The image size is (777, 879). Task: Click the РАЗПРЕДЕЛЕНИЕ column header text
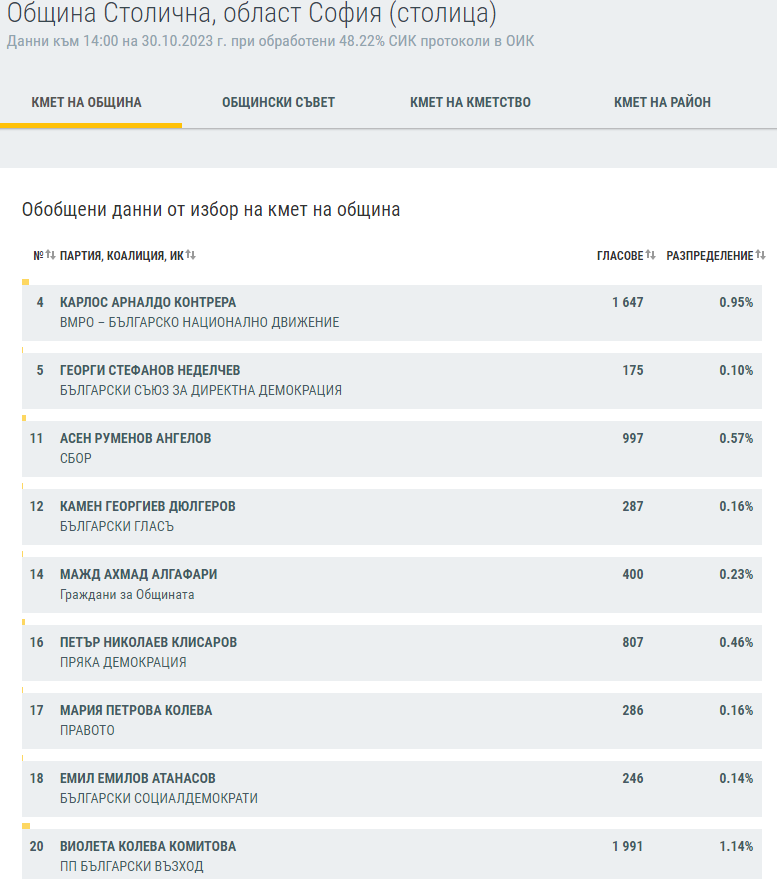[709, 256]
